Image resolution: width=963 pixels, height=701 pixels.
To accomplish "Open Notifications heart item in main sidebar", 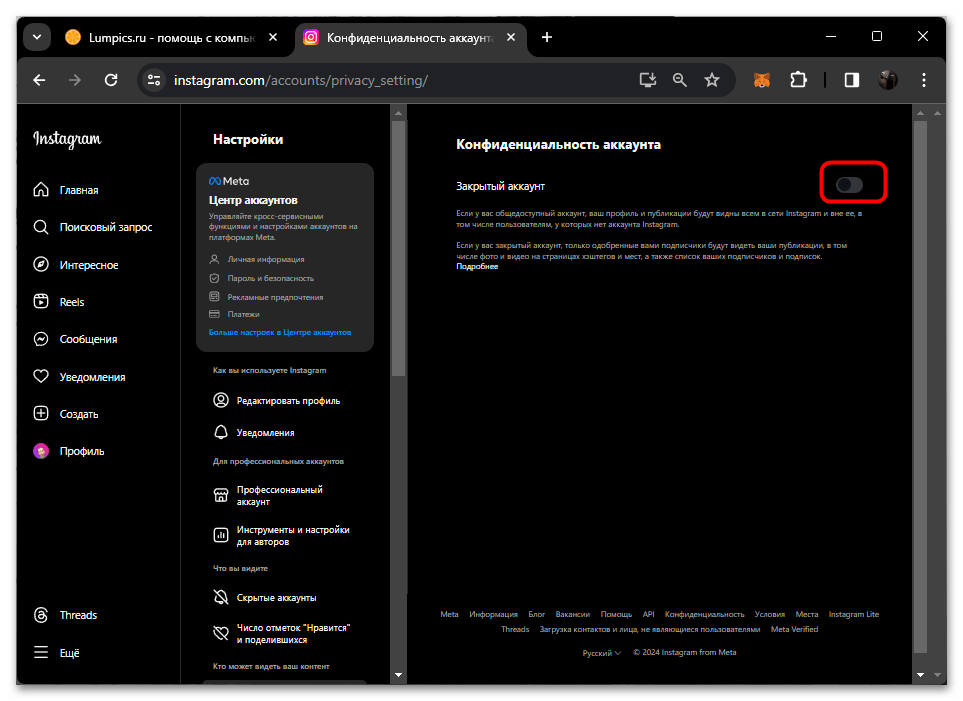I will click(x=79, y=377).
